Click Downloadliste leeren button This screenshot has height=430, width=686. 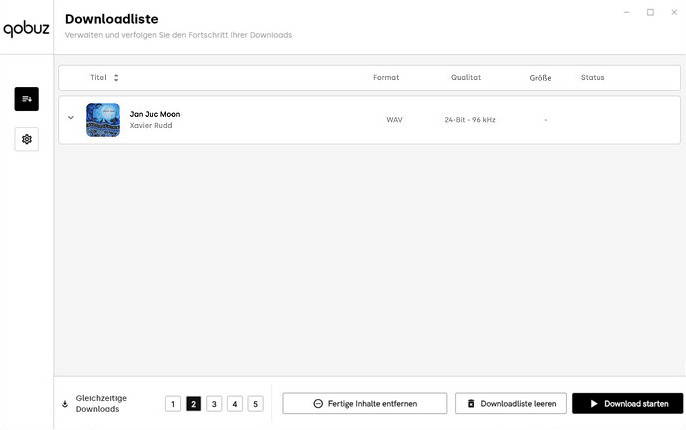(x=511, y=403)
